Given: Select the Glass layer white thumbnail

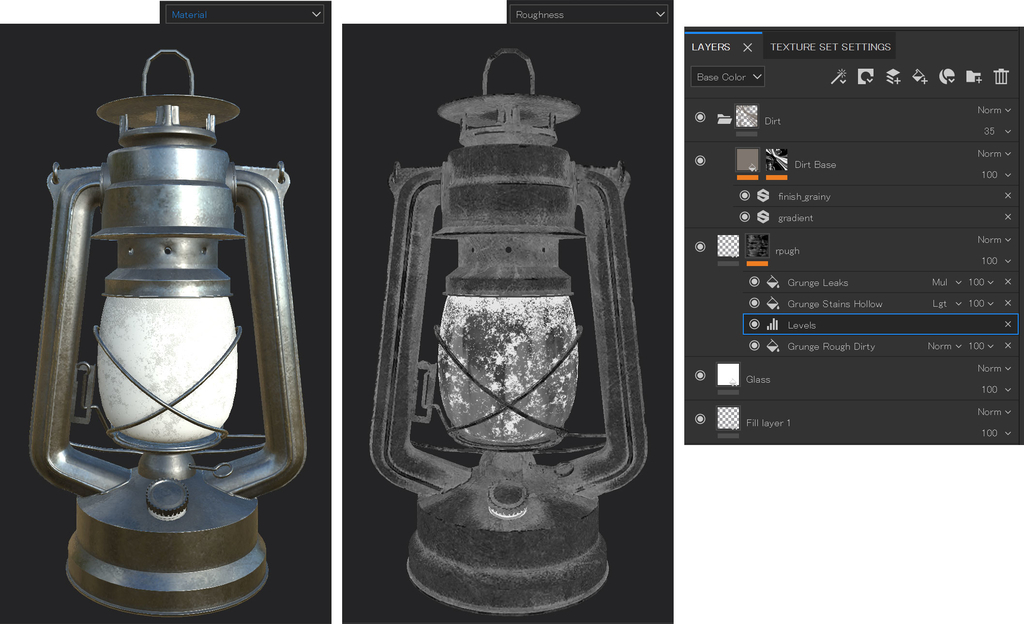Looking at the screenshot, I should pyautogui.click(x=728, y=375).
